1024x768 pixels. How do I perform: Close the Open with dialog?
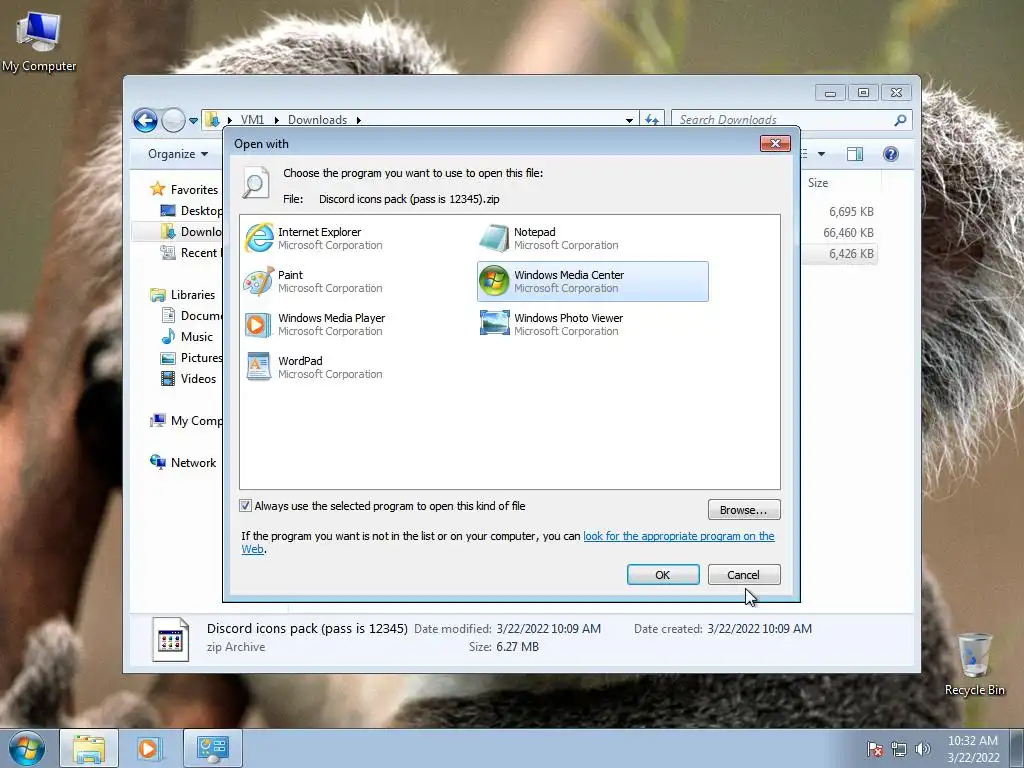click(x=775, y=143)
